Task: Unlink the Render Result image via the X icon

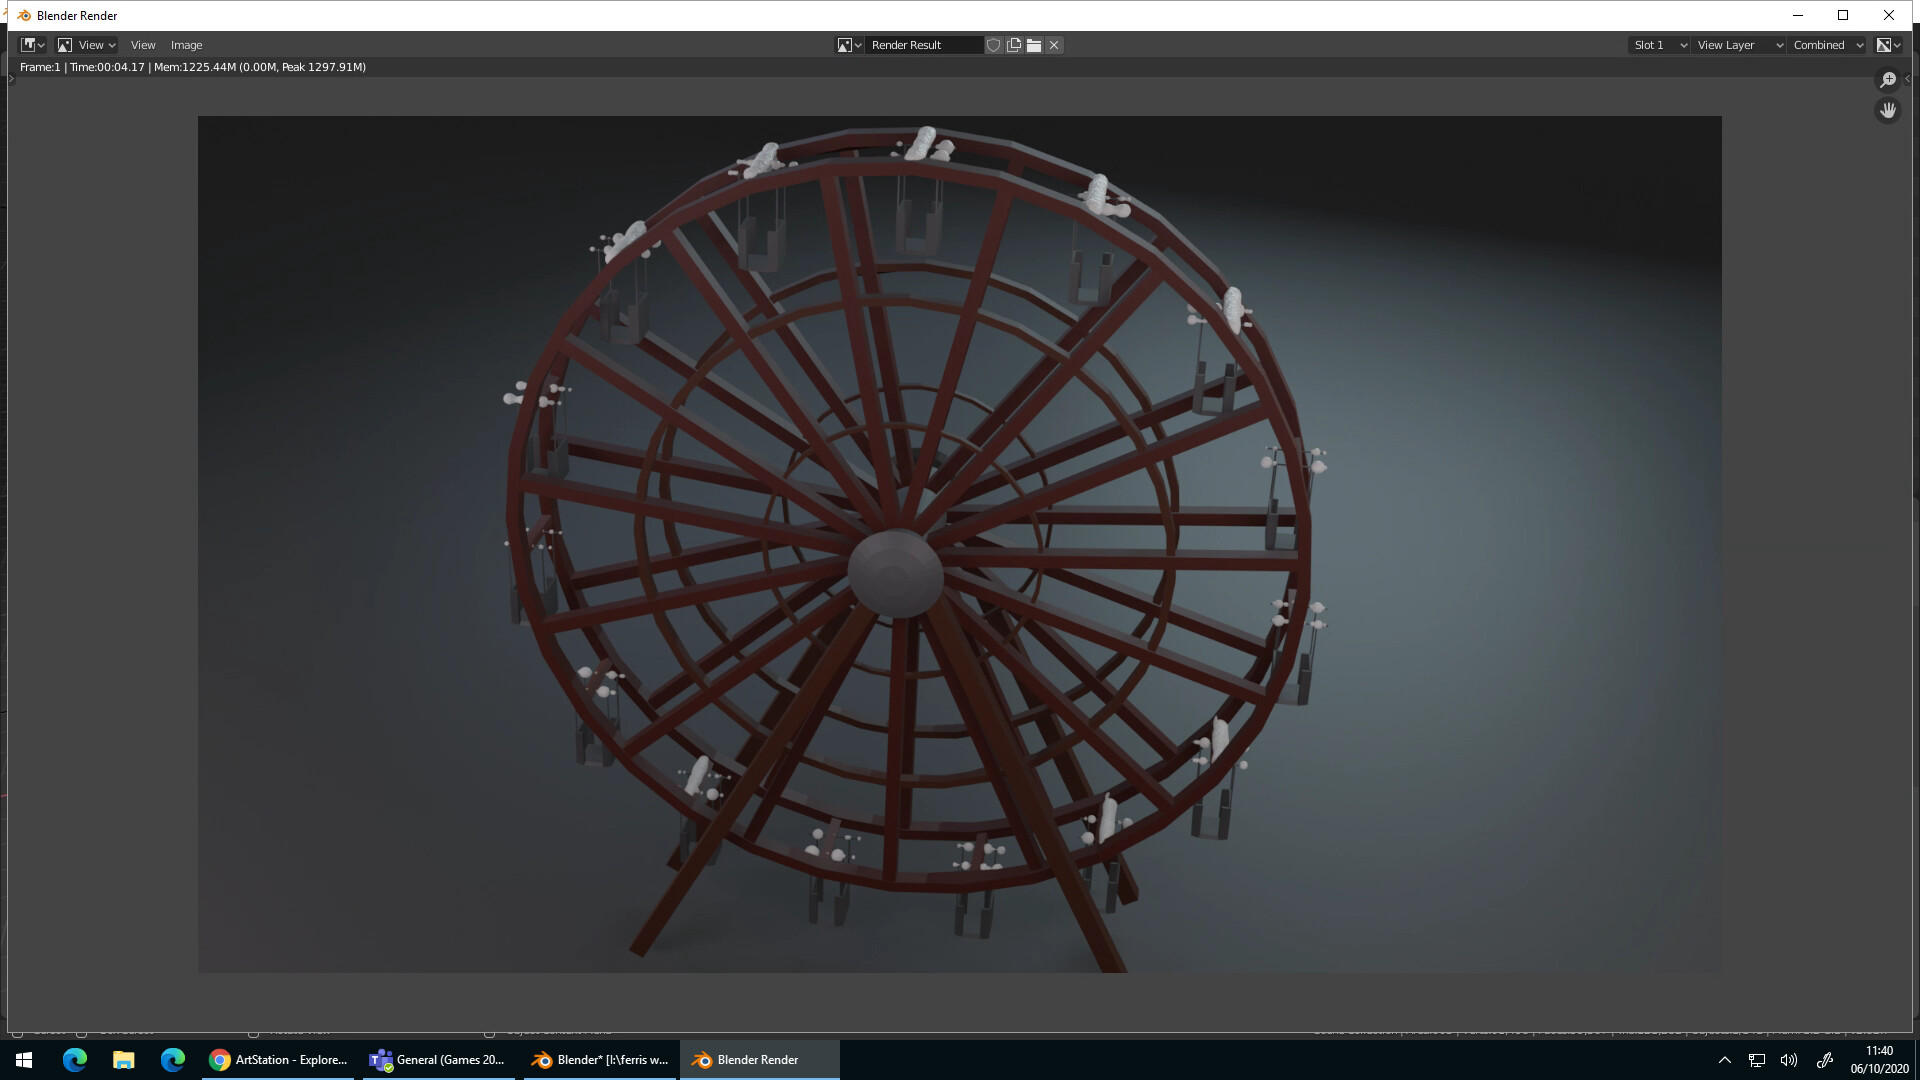Action: point(1054,45)
